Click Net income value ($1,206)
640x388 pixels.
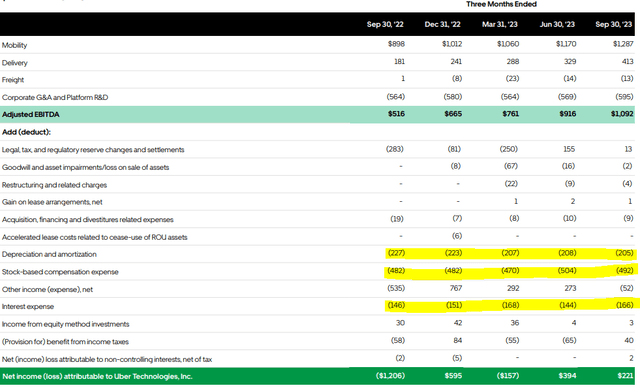point(390,375)
